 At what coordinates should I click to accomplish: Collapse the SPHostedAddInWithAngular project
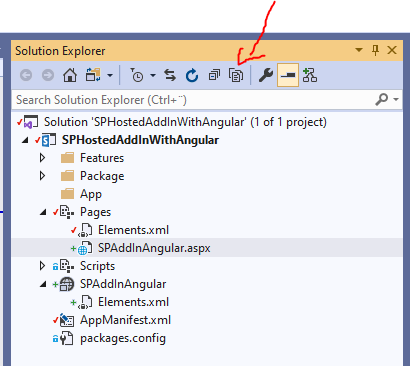(25, 140)
